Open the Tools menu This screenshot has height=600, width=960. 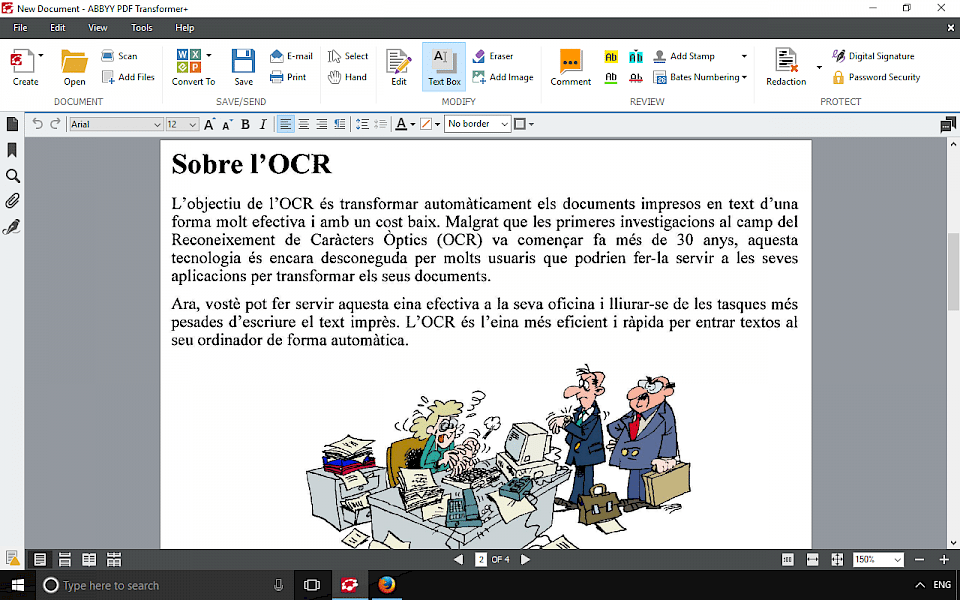click(141, 28)
